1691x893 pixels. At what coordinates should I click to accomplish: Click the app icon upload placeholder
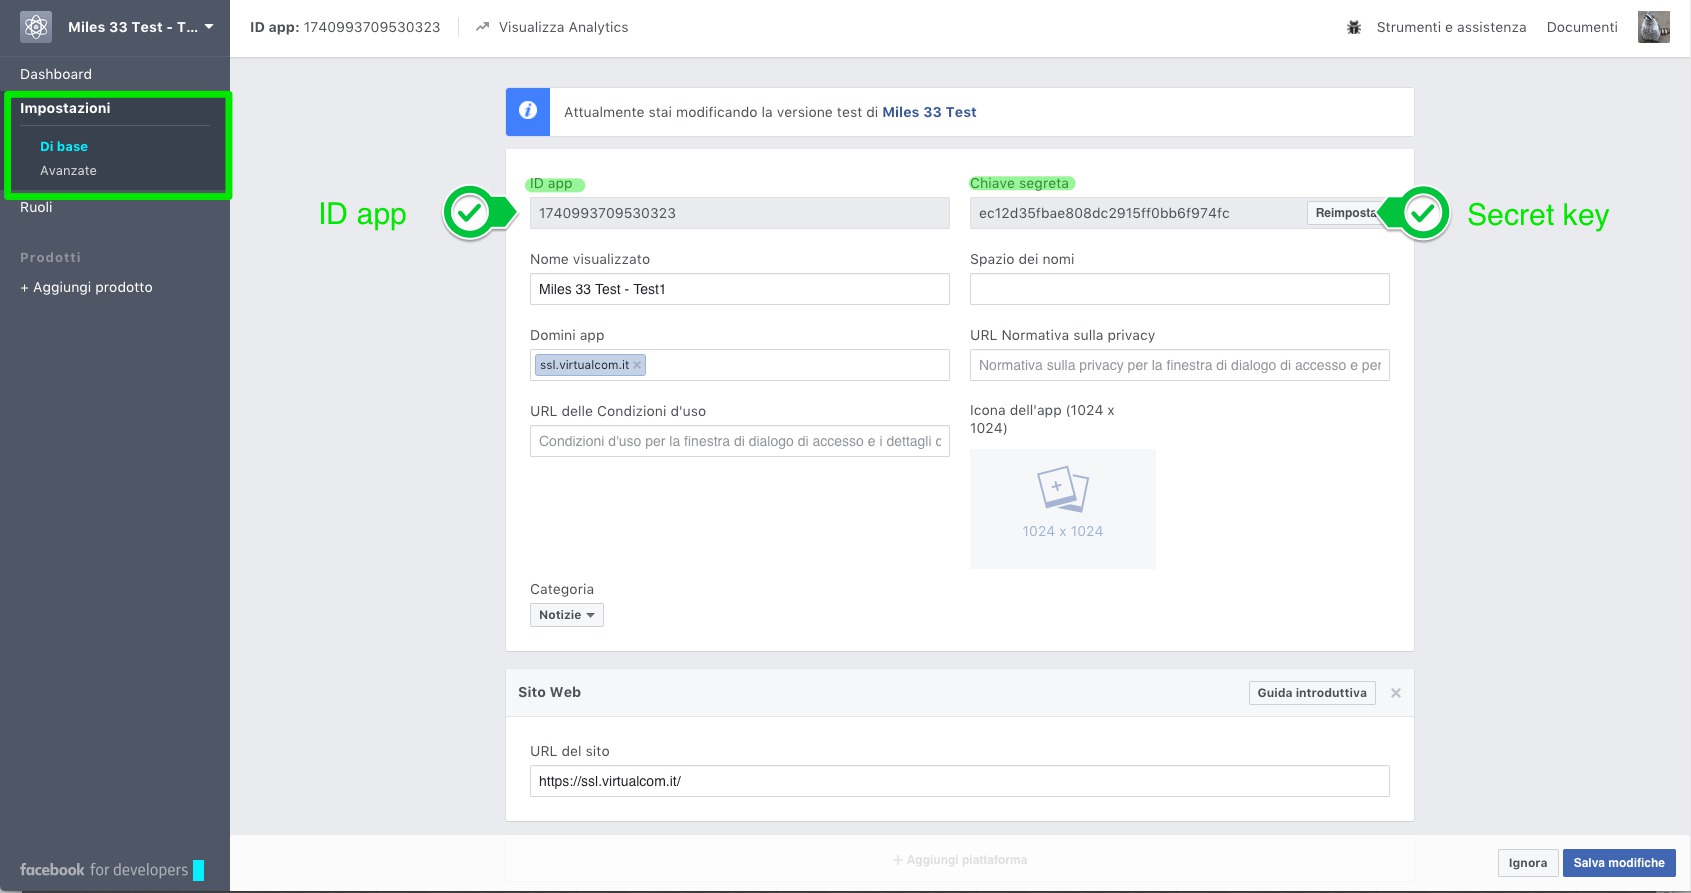click(1062, 508)
